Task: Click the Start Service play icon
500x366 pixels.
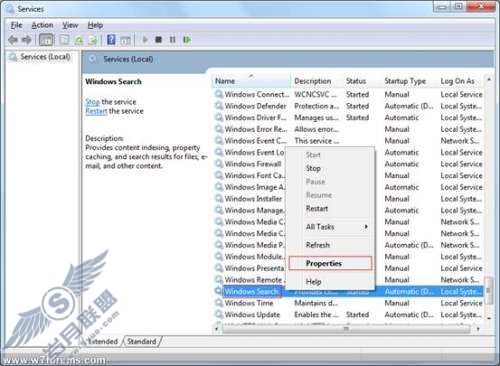Action: click(x=145, y=40)
